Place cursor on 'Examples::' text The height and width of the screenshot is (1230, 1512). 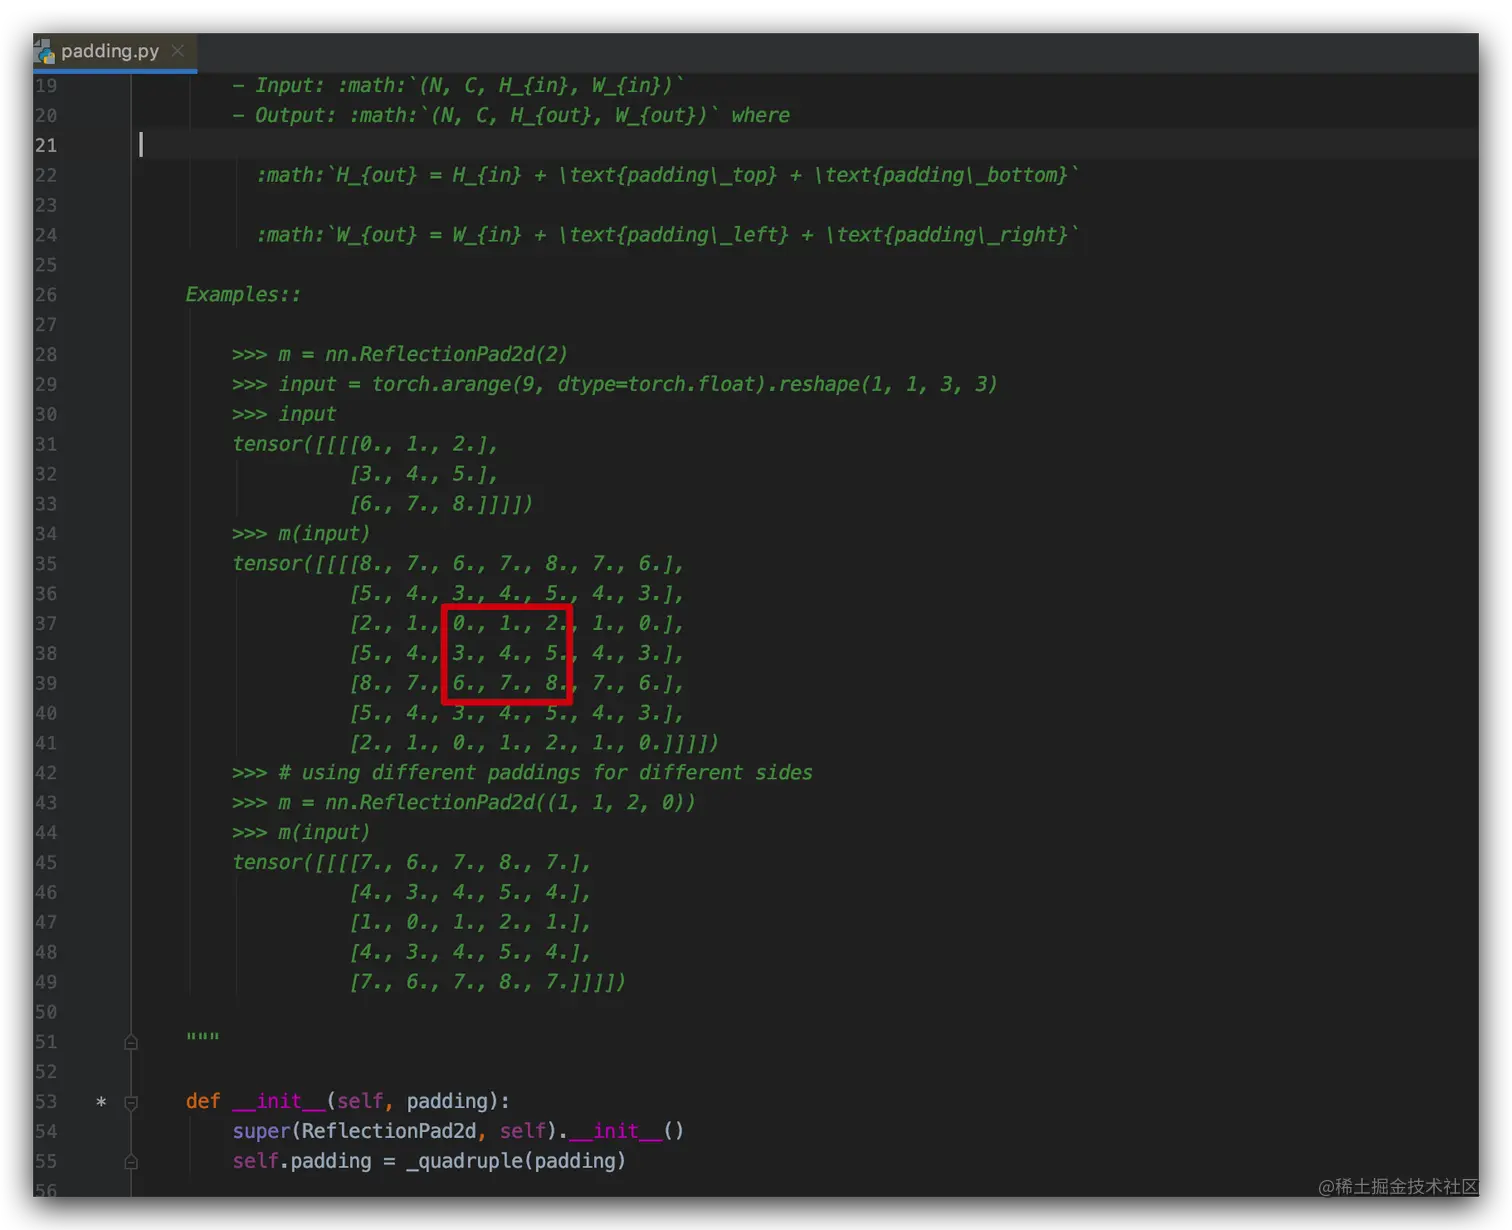(x=243, y=294)
